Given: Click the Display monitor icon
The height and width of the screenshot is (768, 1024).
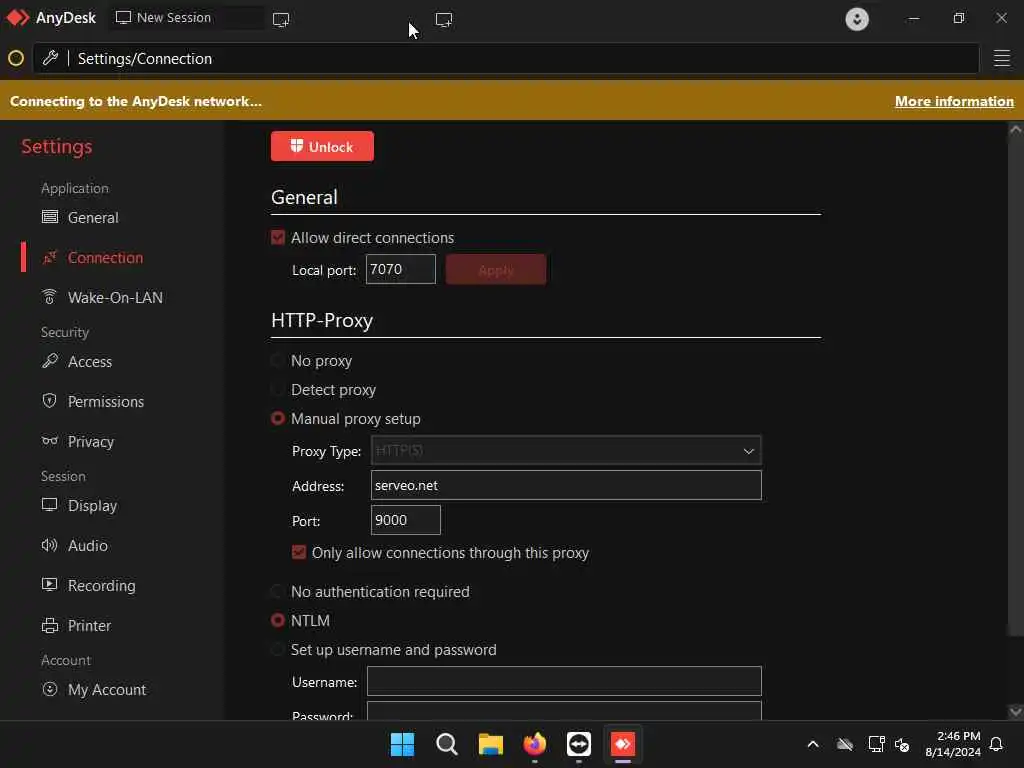Looking at the screenshot, I should (50, 505).
